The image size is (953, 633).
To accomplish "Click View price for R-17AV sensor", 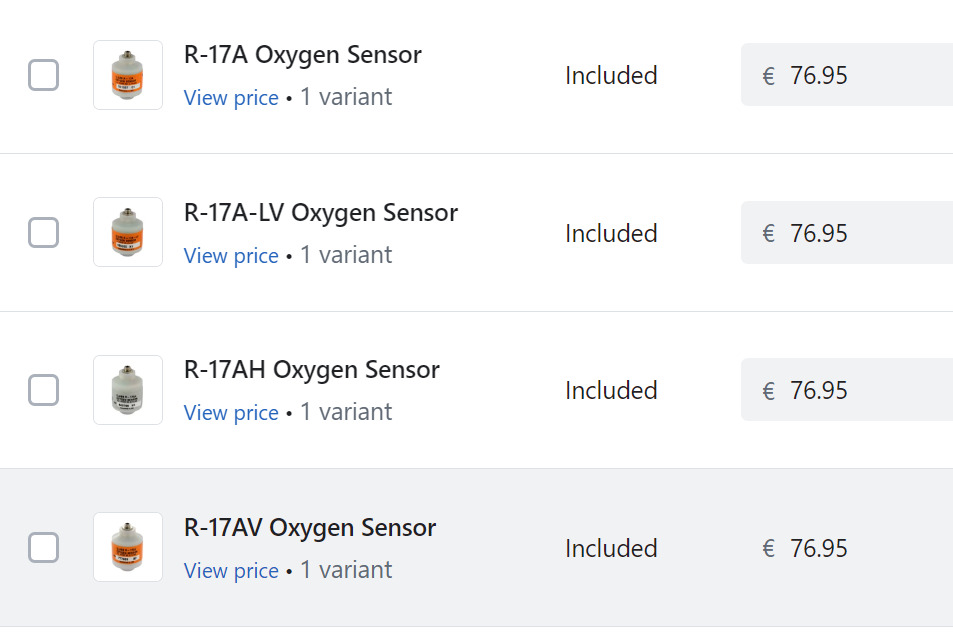I will click(x=231, y=571).
